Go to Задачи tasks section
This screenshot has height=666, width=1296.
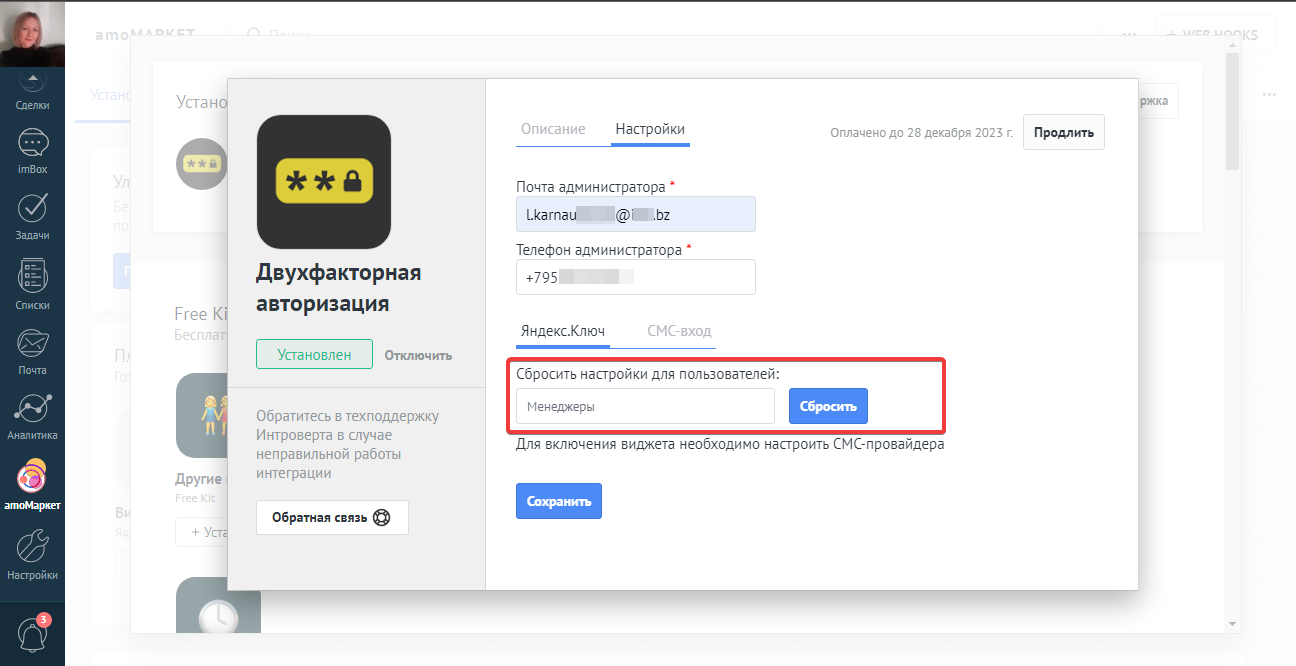[32, 217]
